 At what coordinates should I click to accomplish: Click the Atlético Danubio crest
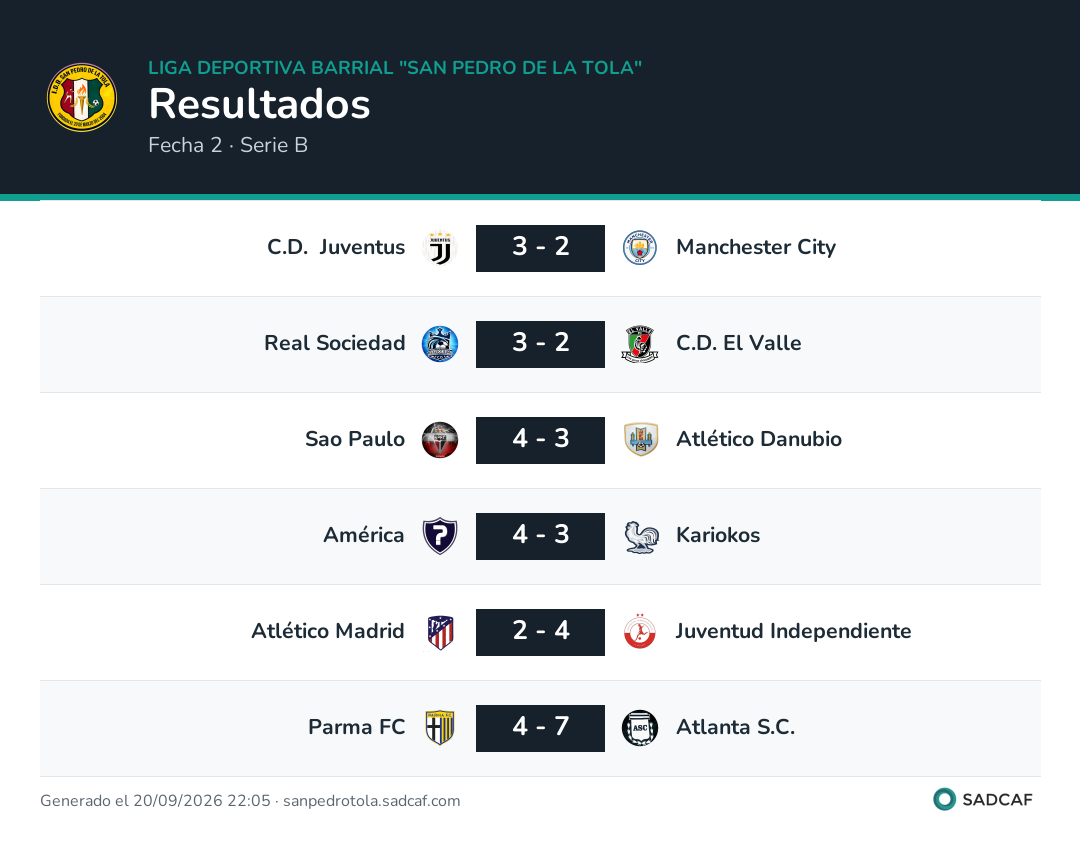coord(640,440)
